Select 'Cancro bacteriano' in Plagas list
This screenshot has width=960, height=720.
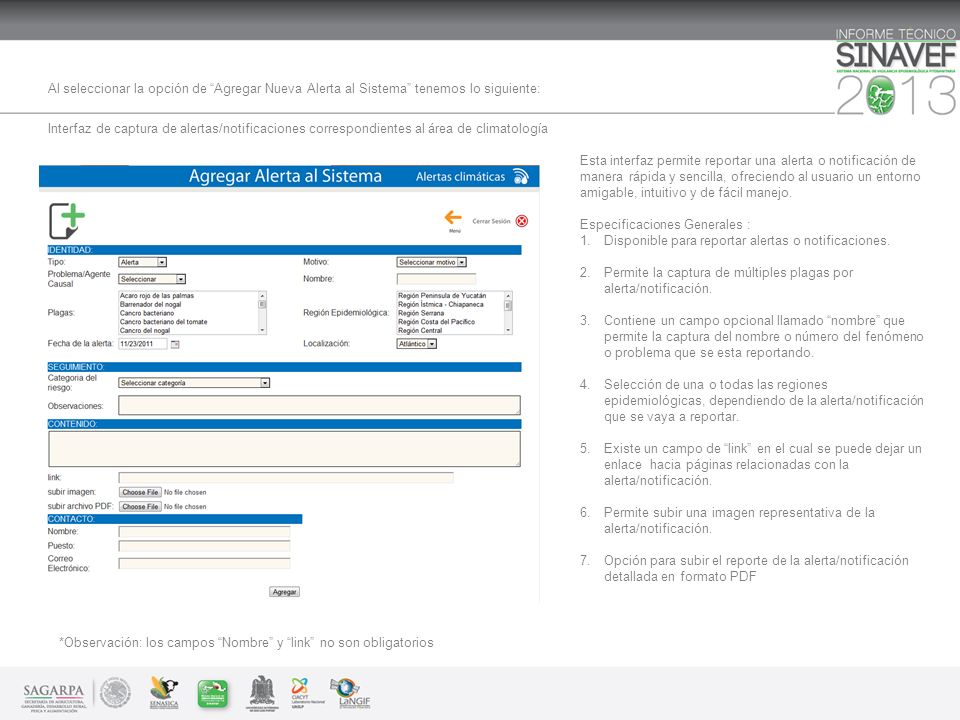point(147,313)
